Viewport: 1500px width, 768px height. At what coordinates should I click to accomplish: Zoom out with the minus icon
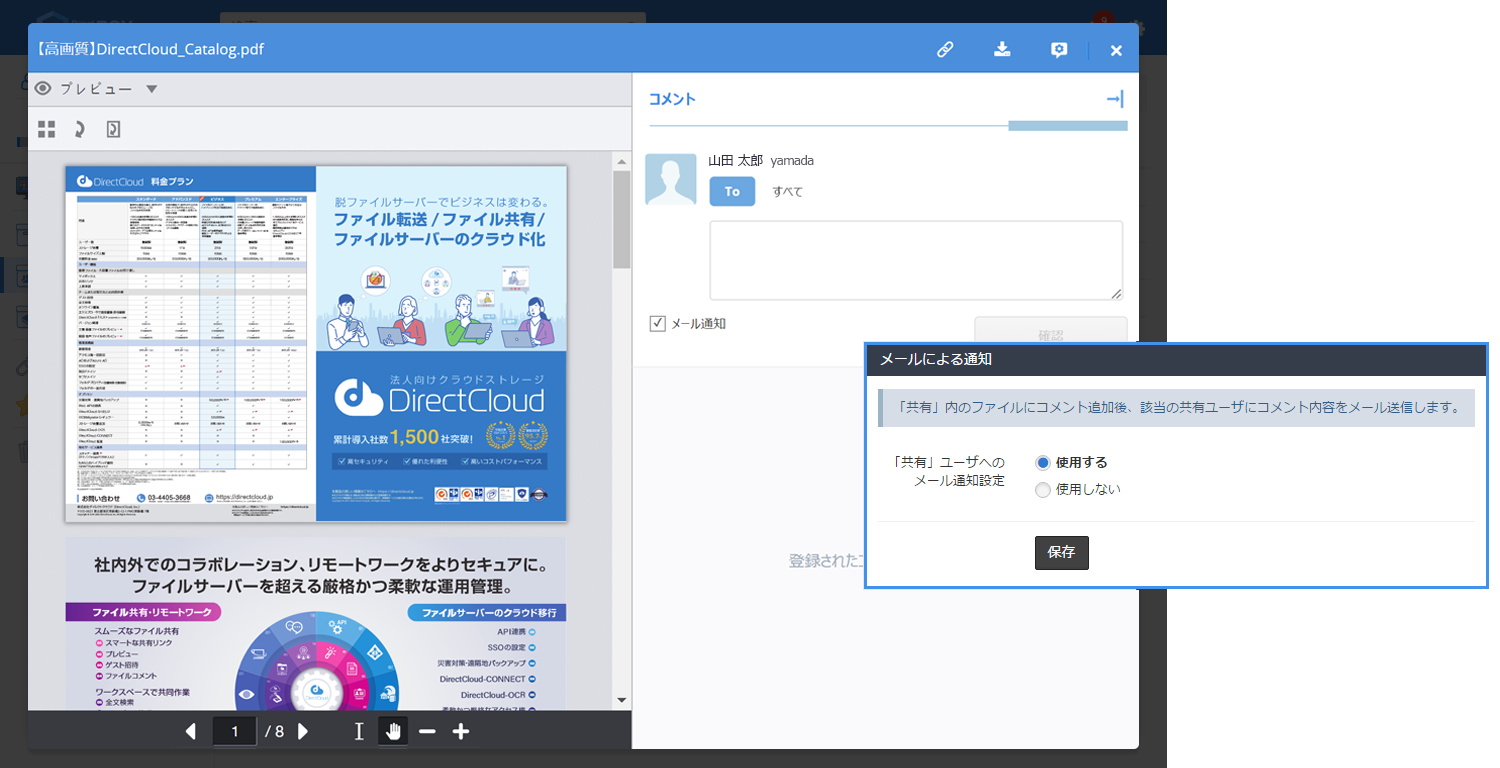pos(427,731)
